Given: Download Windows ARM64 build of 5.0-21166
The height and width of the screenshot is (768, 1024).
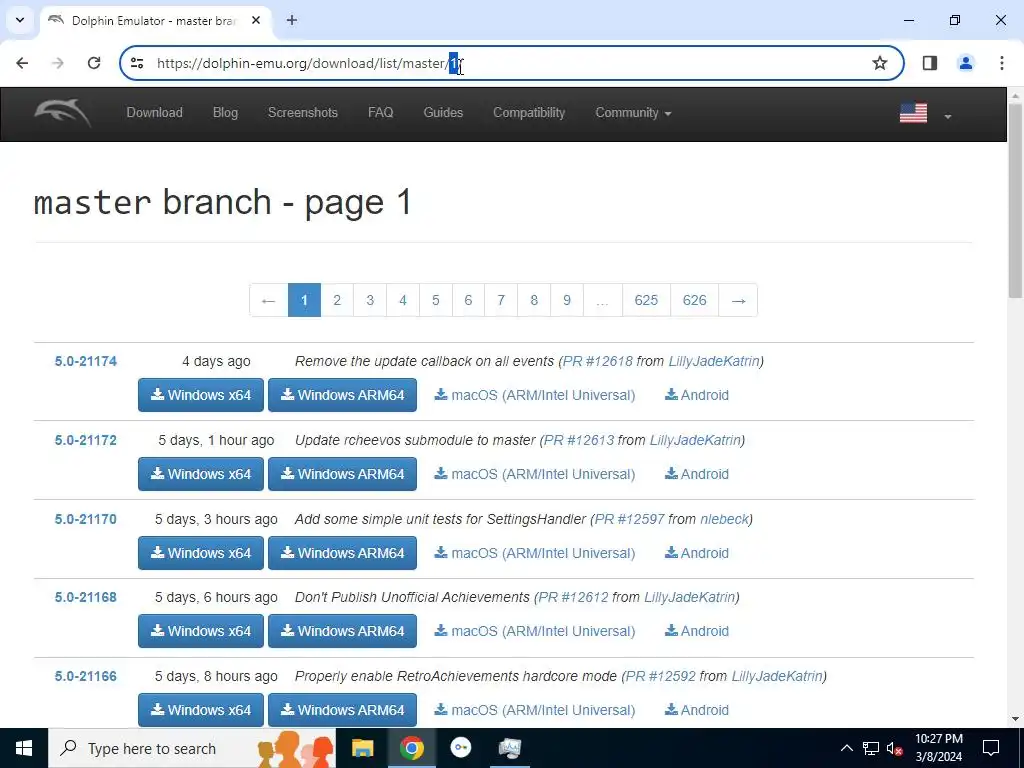Looking at the screenshot, I should click(x=342, y=710).
